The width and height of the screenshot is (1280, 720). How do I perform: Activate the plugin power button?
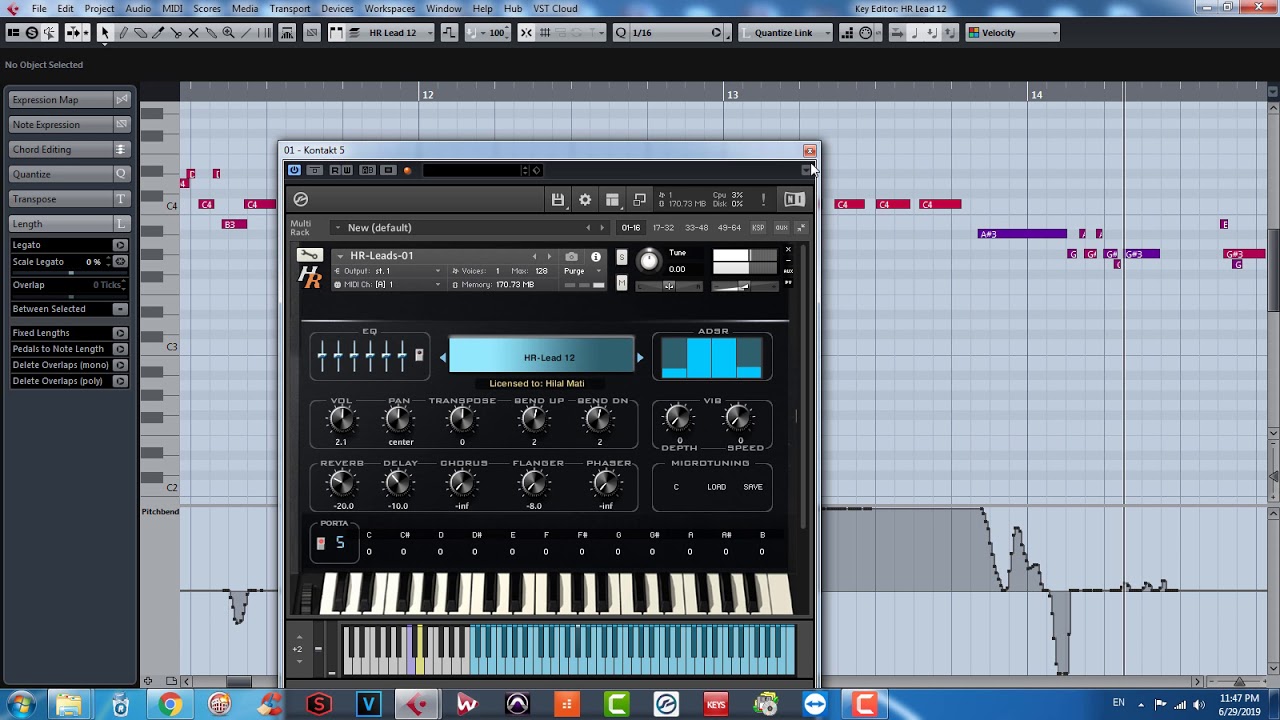294,170
